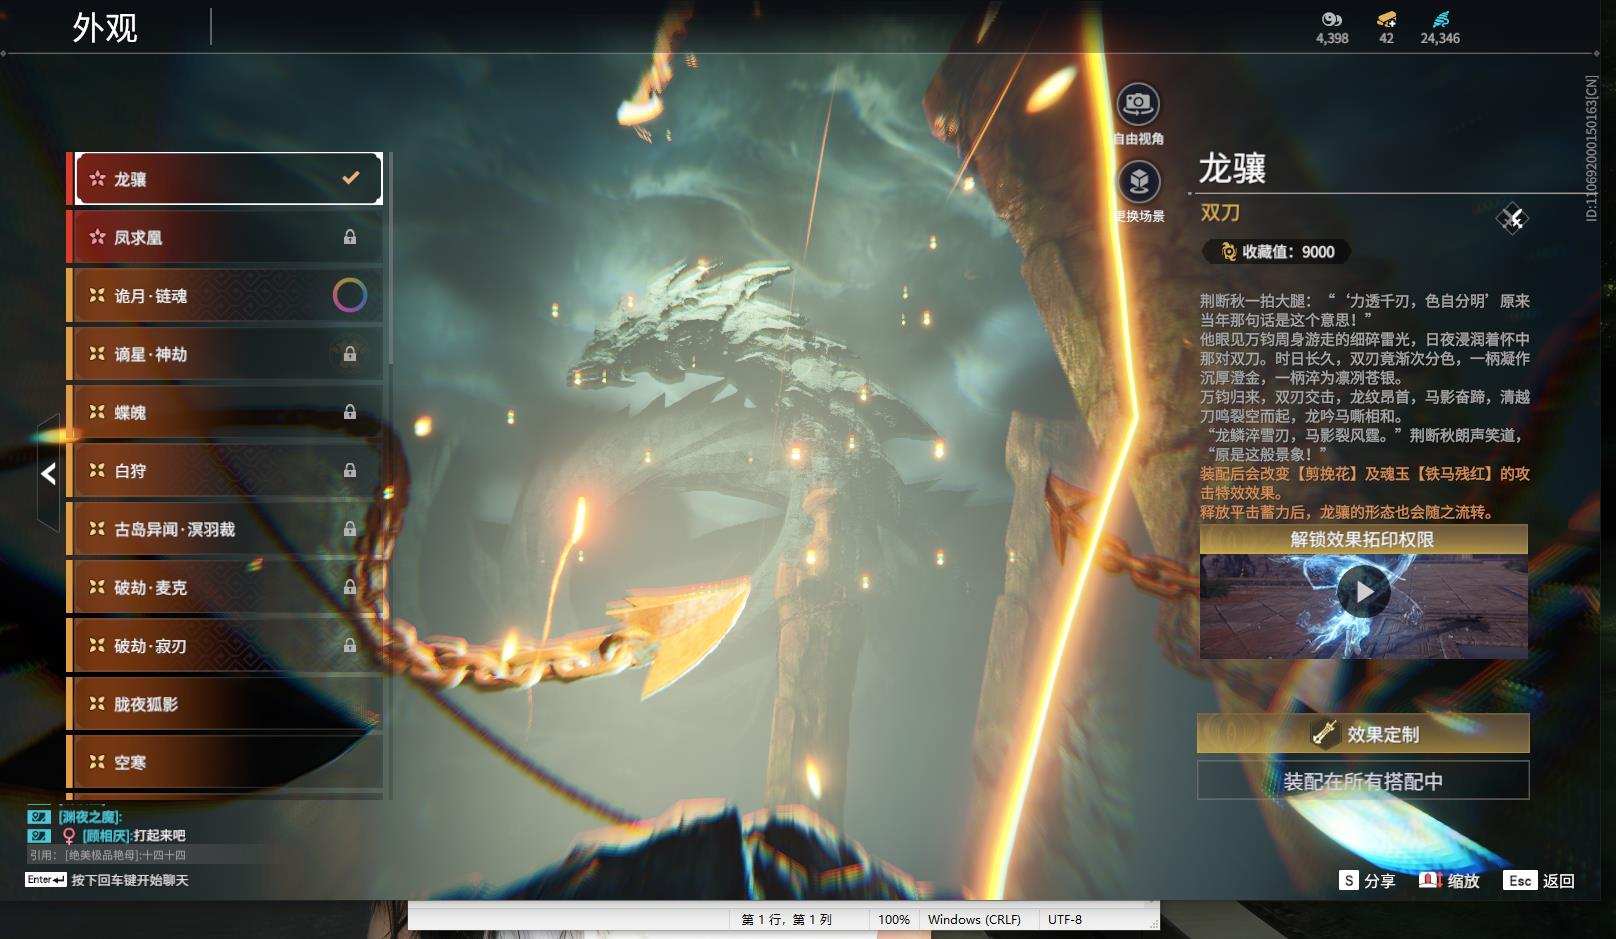Open the free camera view (自由视角)

click(x=1138, y=103)
